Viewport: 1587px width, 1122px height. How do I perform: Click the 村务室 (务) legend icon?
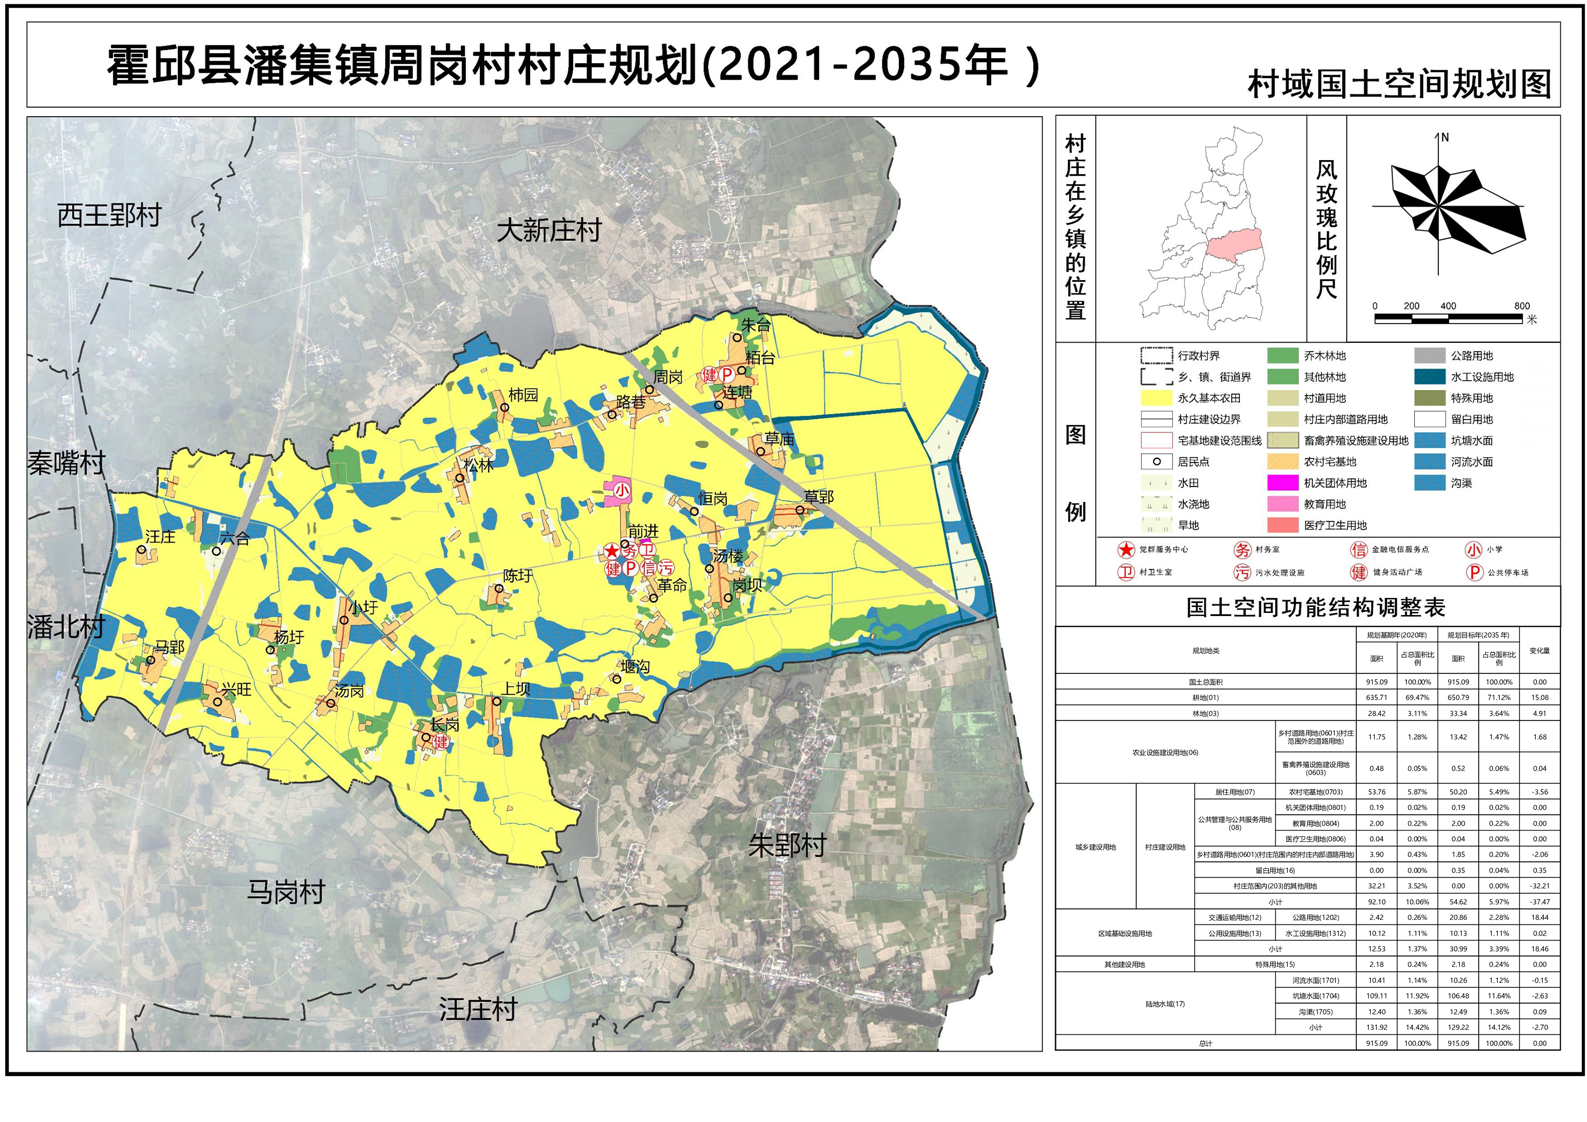(1241, 550)
